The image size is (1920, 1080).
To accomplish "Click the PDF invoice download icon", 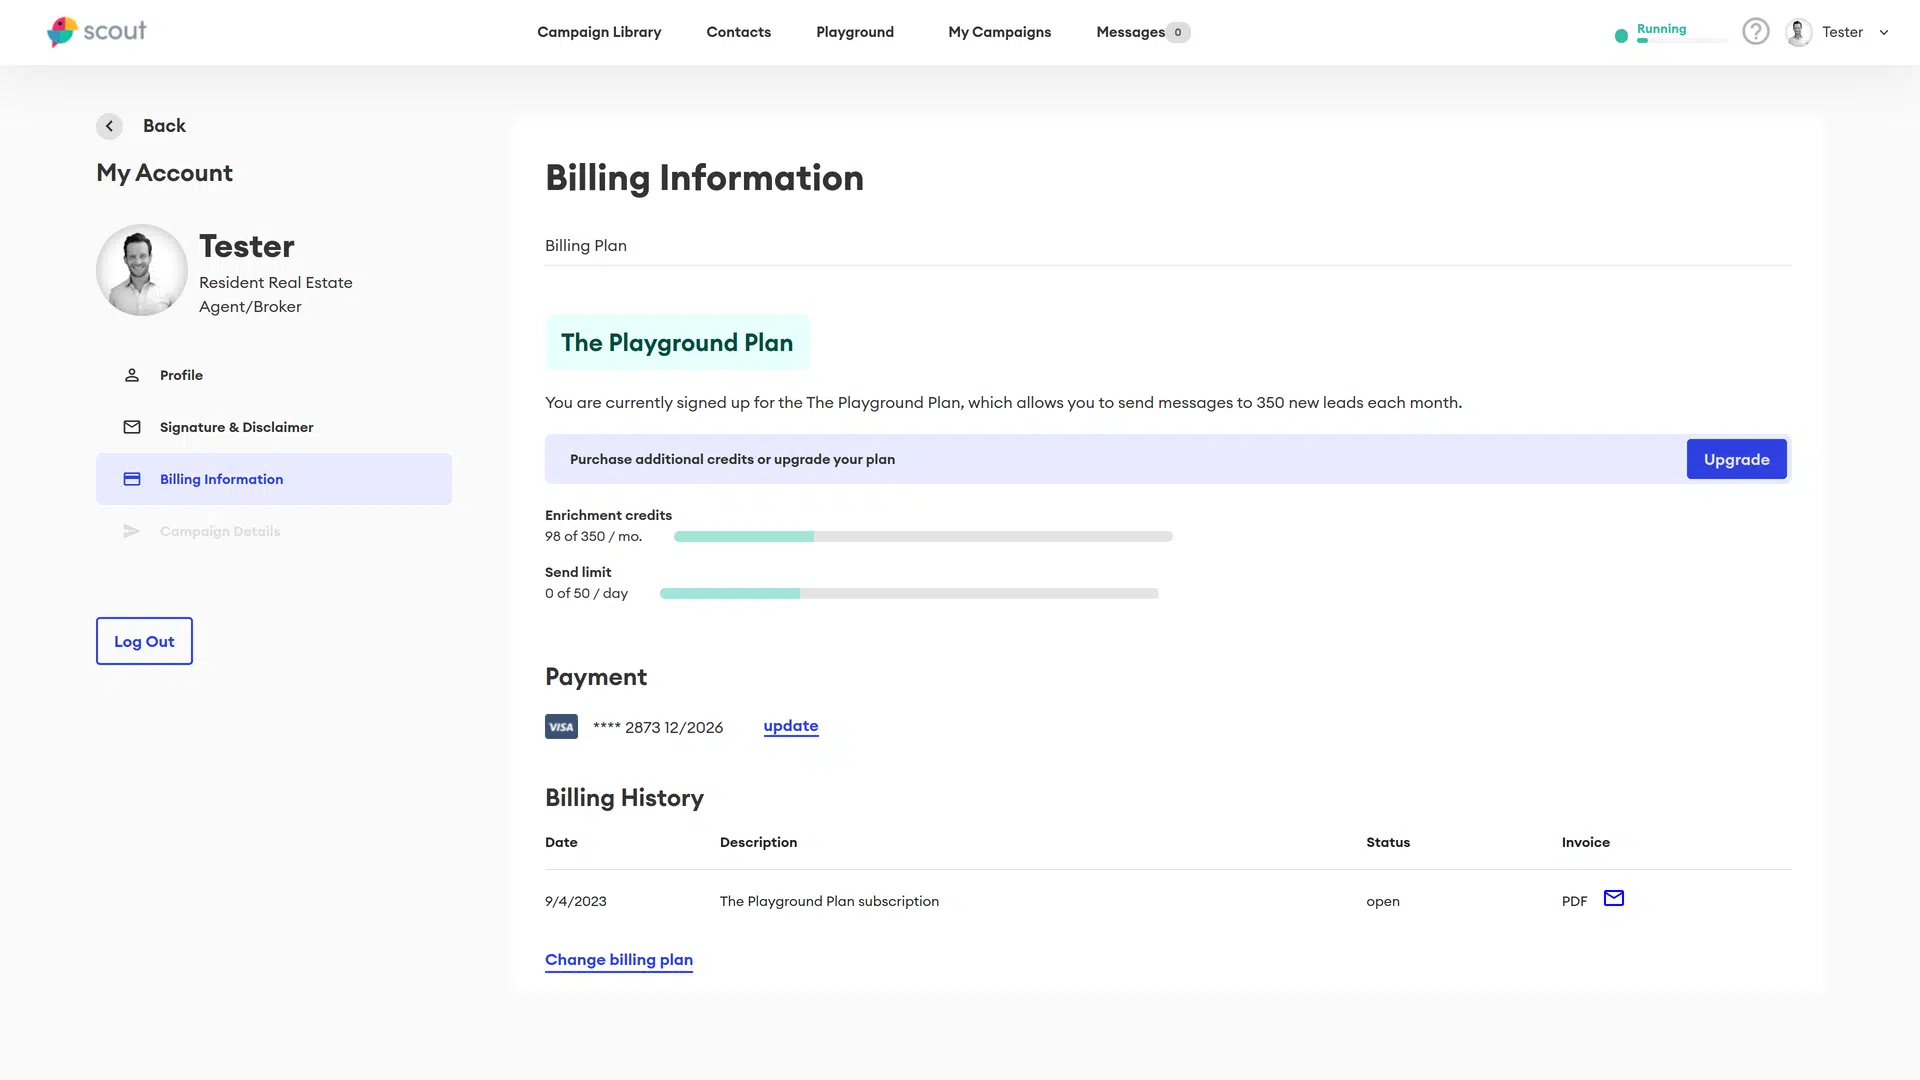I will (x=1575, y=901).
